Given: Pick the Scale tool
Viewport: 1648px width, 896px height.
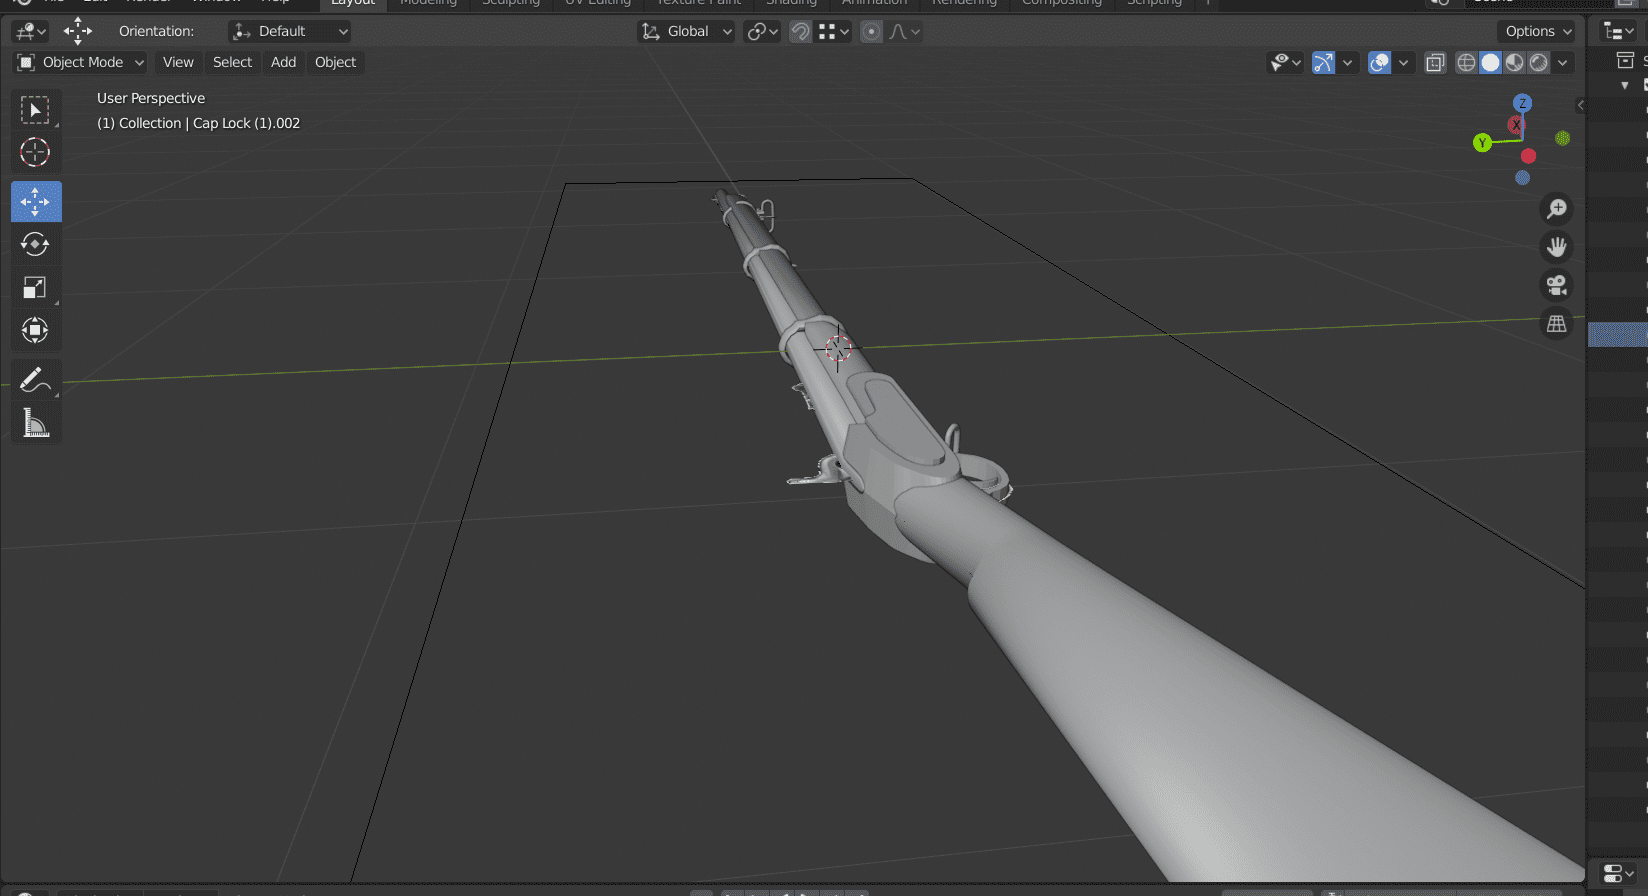Looking at the screenshot, I should pos(36,287).
